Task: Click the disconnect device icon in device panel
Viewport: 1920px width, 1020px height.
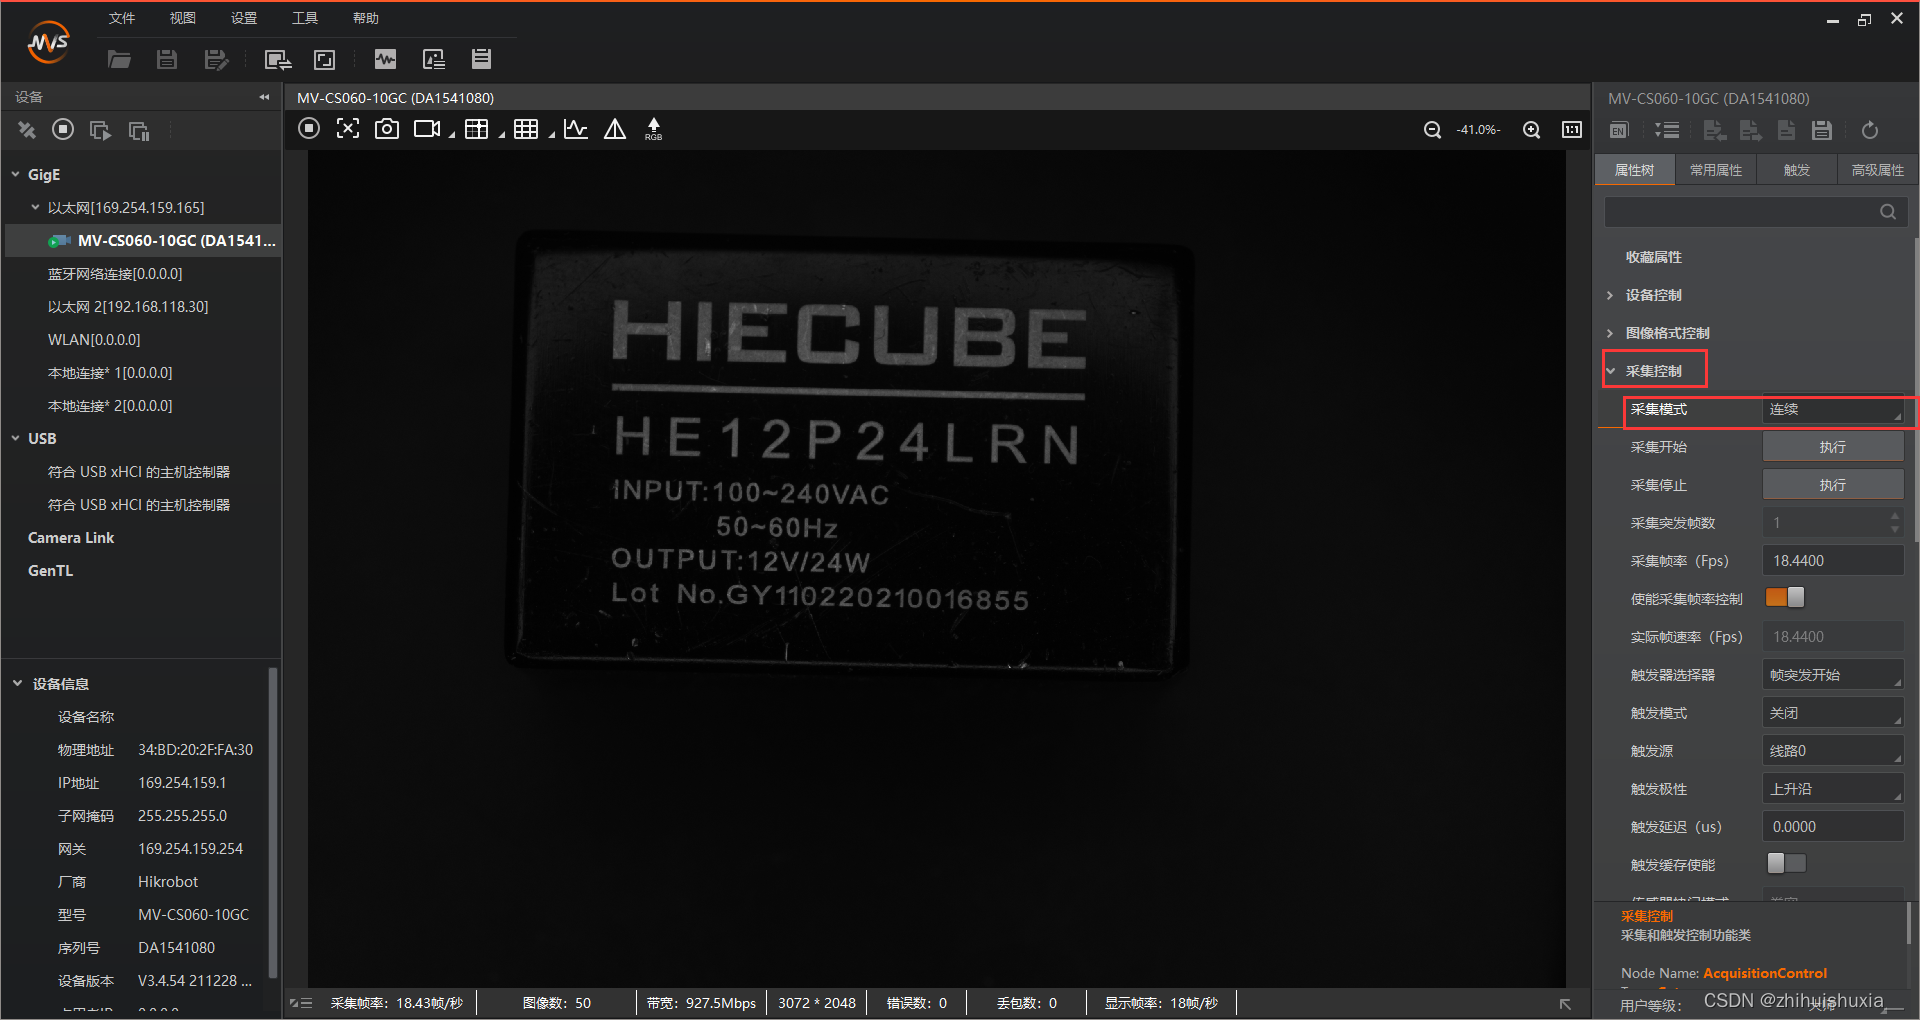Action: point(27,130)
